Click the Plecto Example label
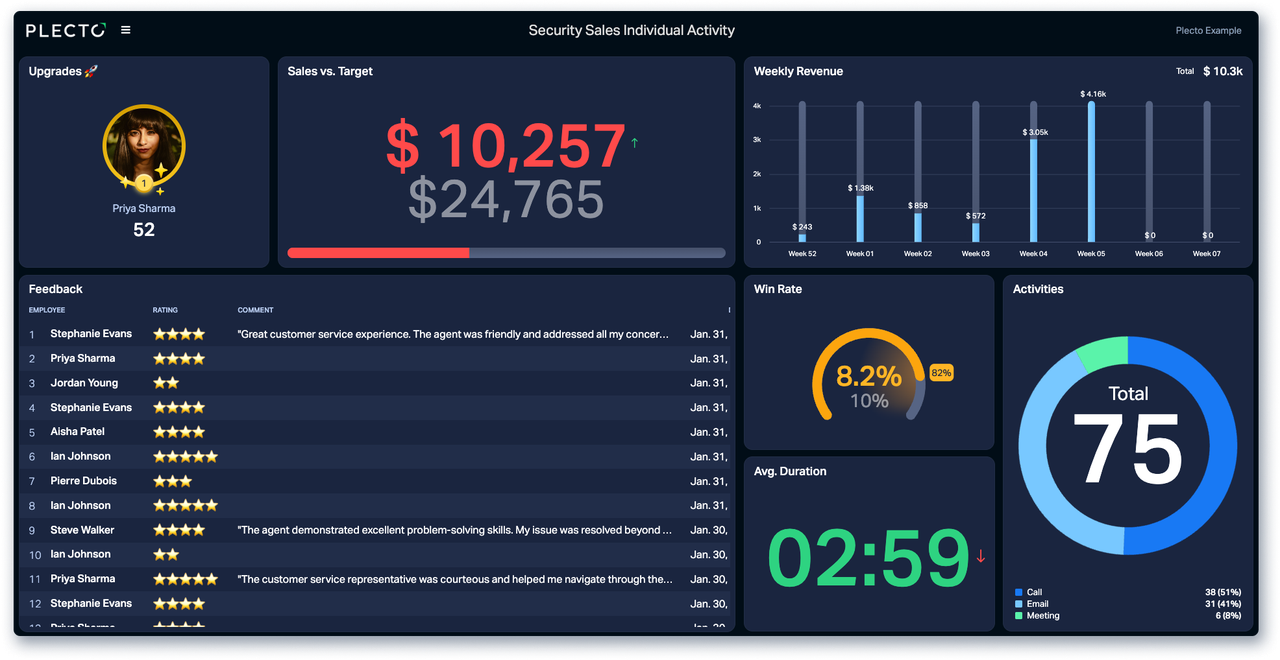 (x=1208, y=31)
